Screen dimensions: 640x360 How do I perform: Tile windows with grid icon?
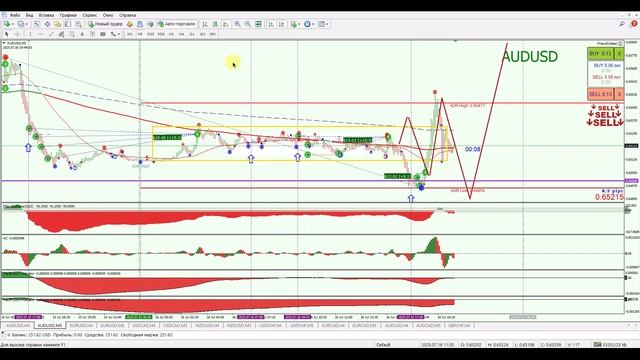click(x=258, y=24)
